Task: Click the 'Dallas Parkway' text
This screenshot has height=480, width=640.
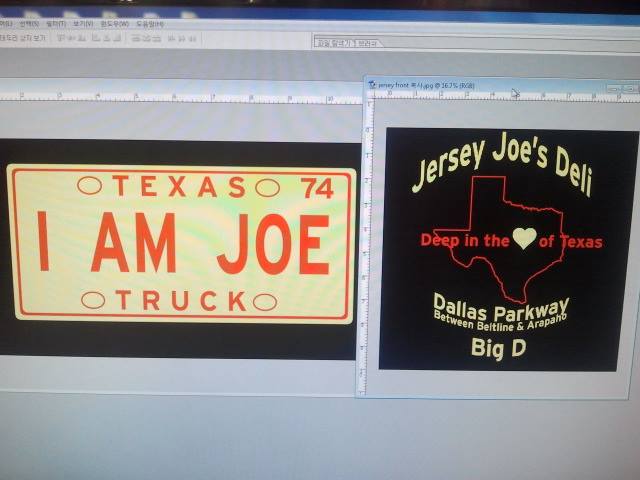Action: [x=501, y=307]
